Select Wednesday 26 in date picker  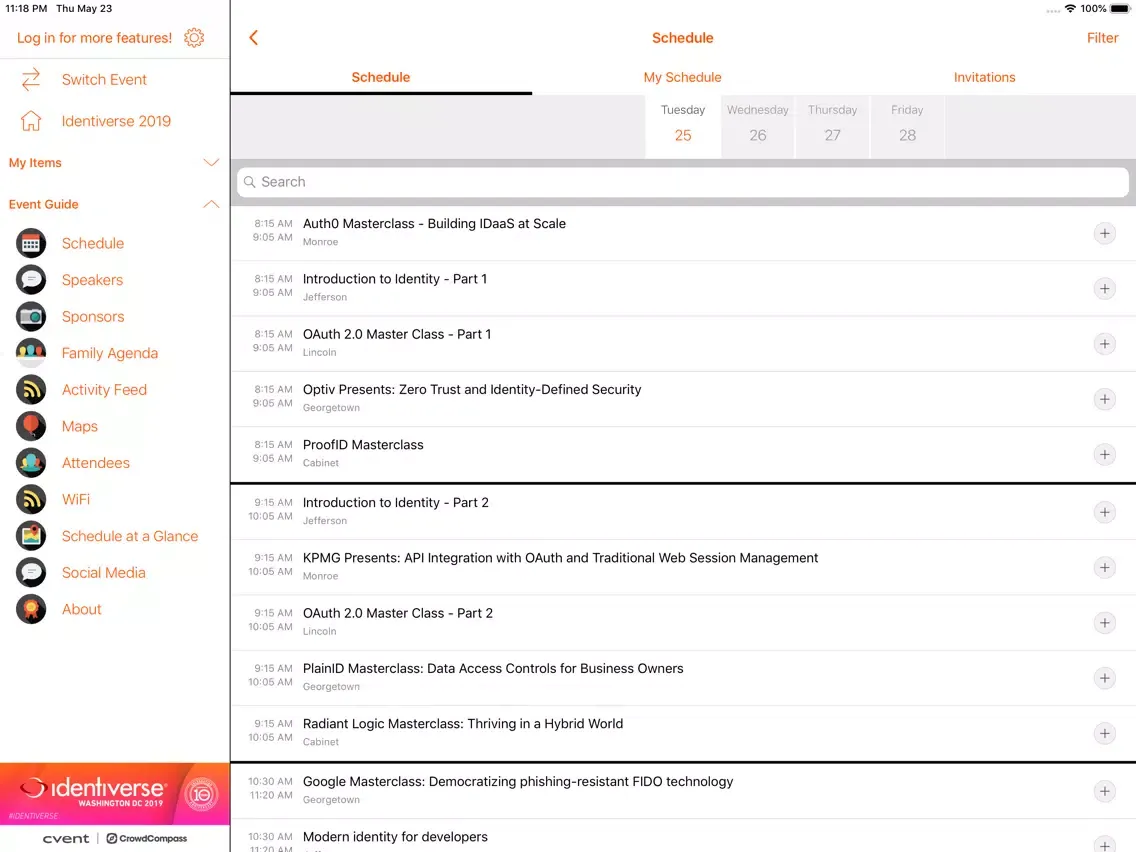click(757, 124)
